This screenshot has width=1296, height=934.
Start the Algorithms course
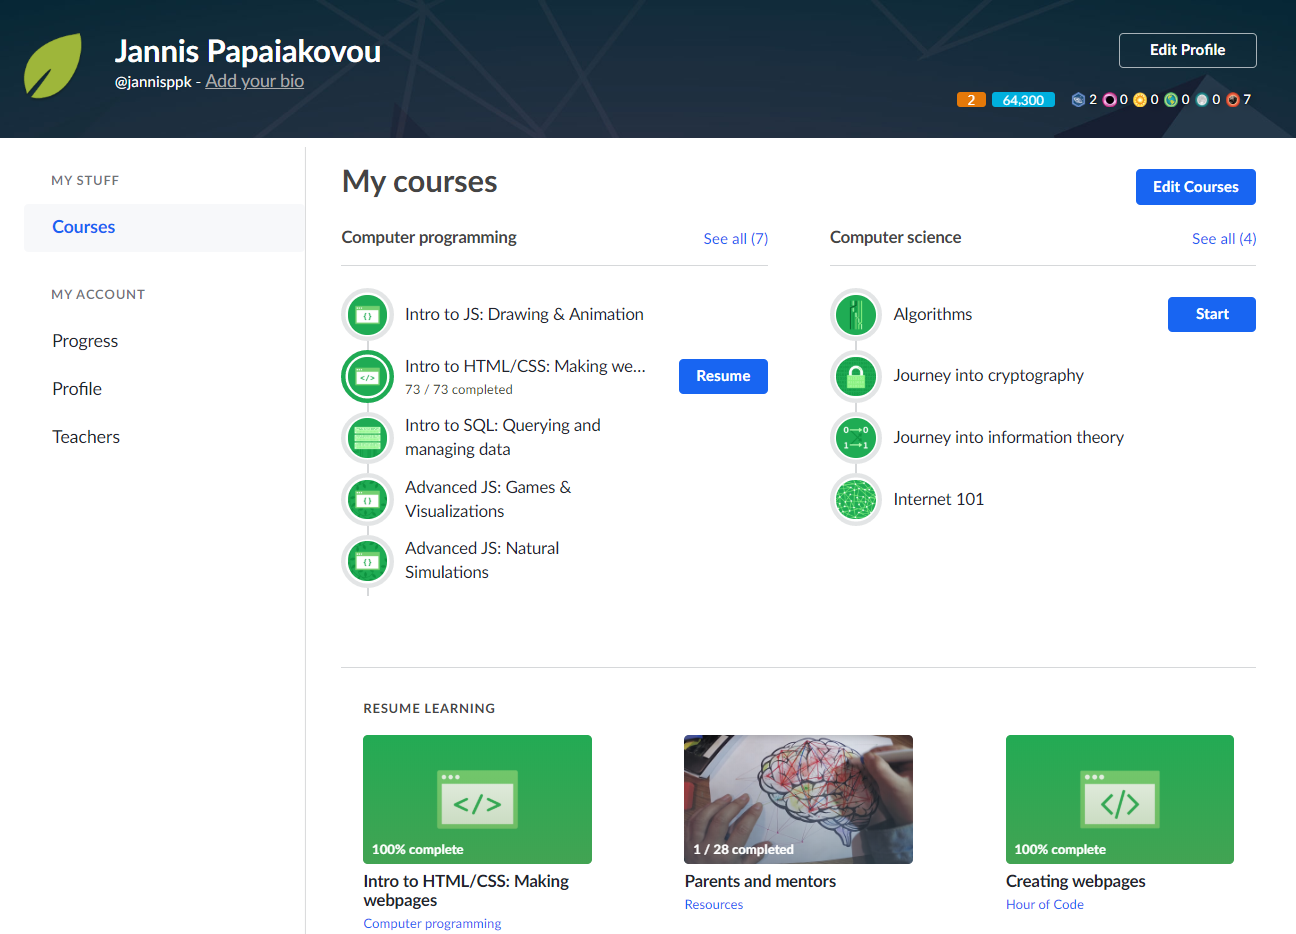(x=1211, y=314)
